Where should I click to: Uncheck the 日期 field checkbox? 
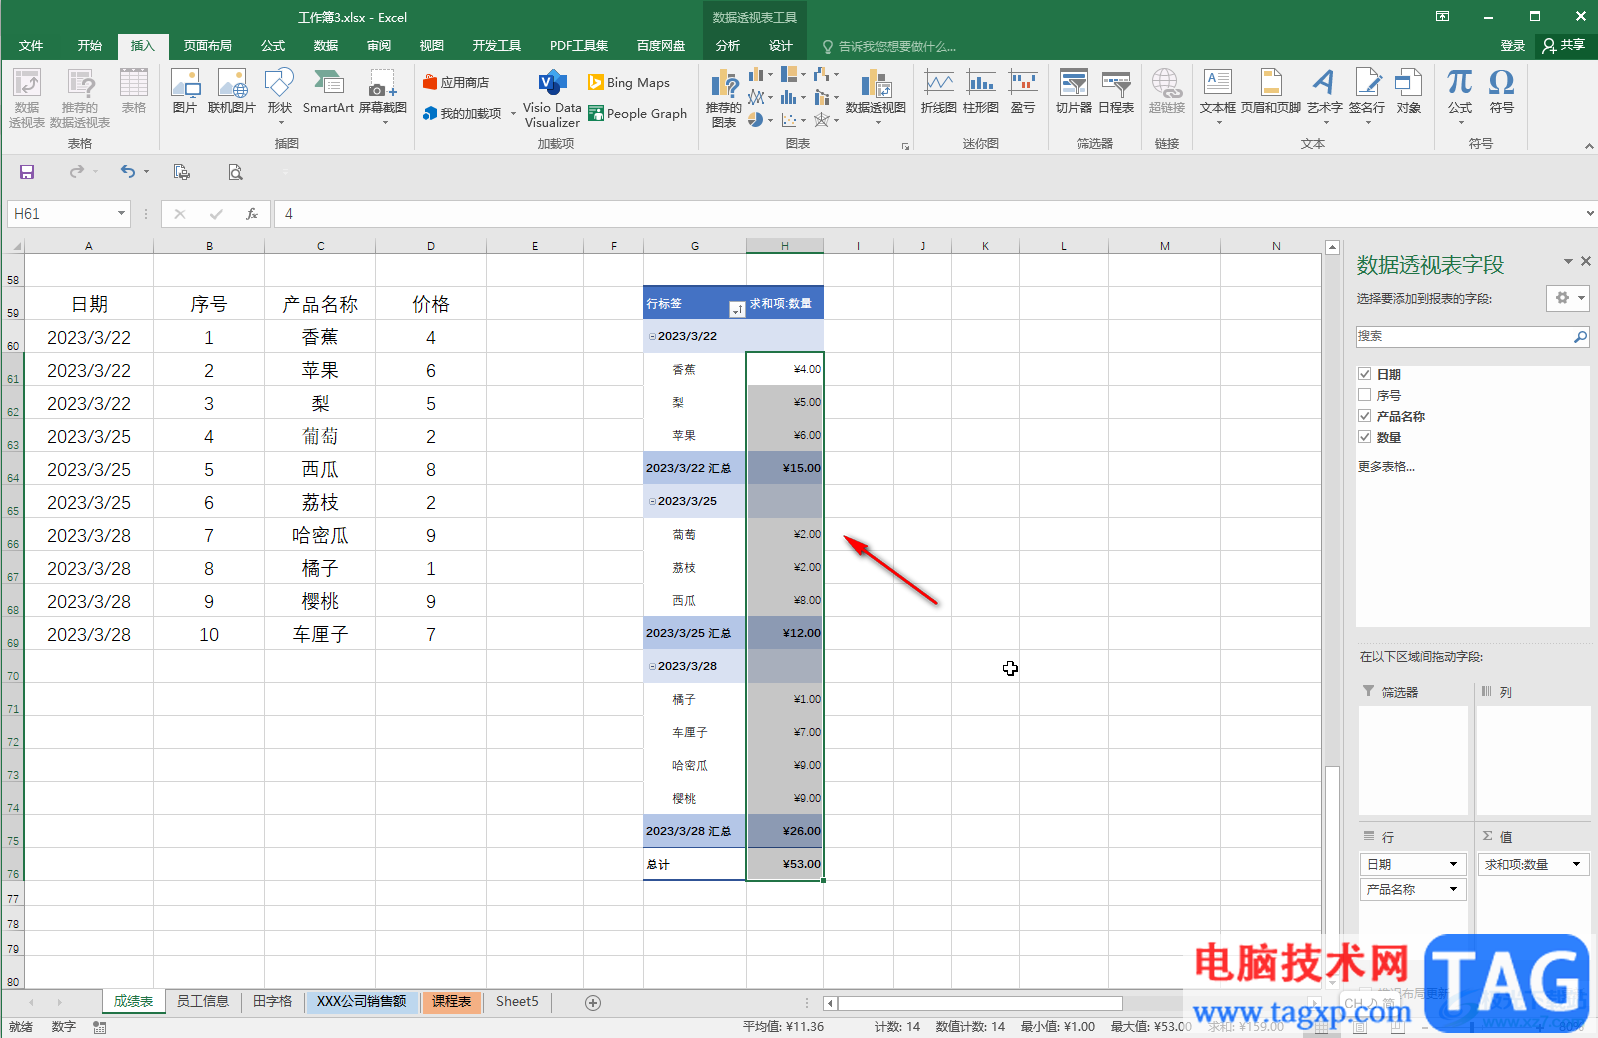point(1364,374)
